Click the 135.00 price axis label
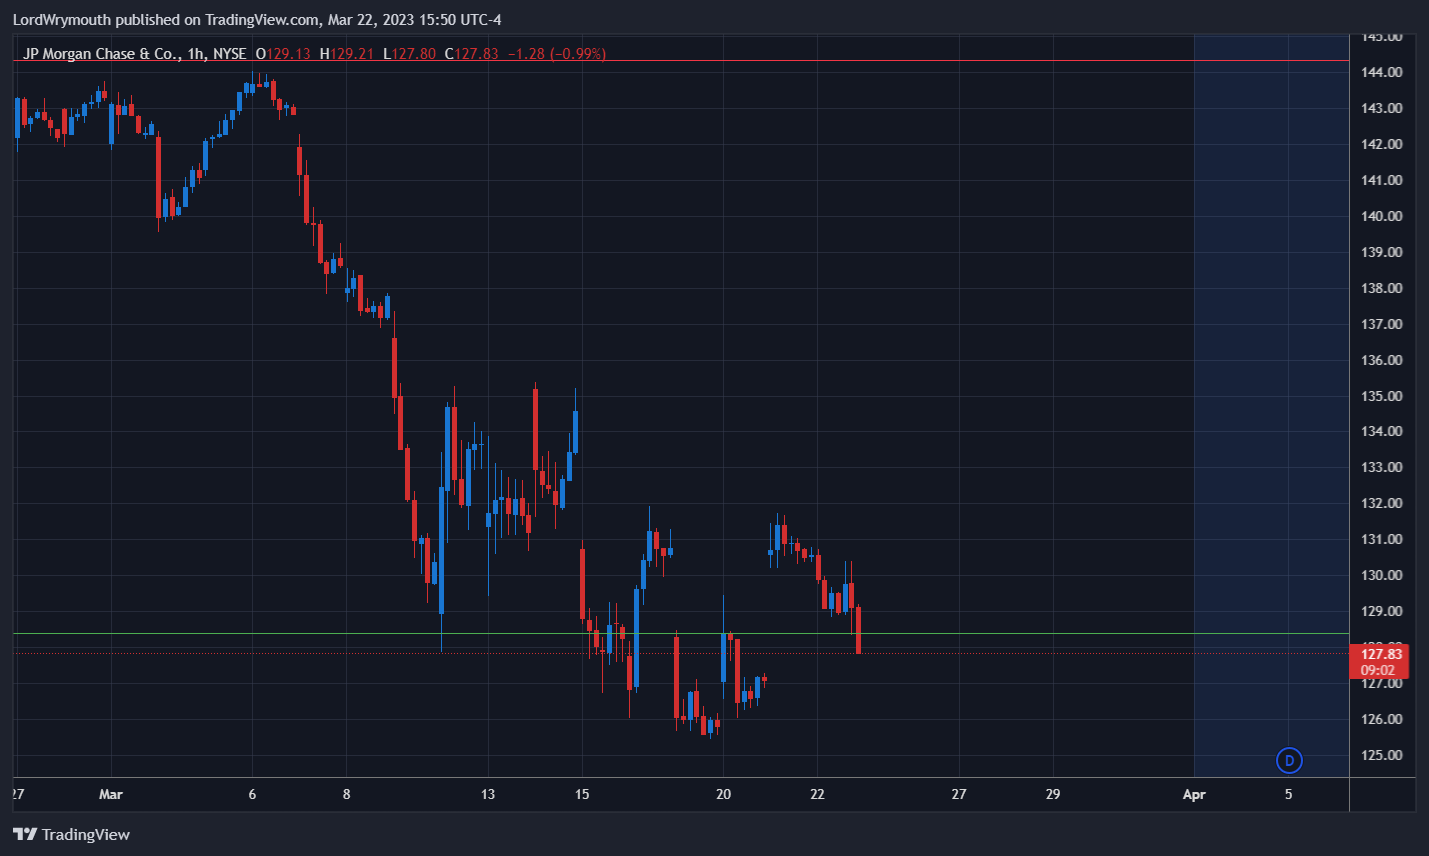The height and width of the screenshot is (856, 1429). tap(1381, 396)
